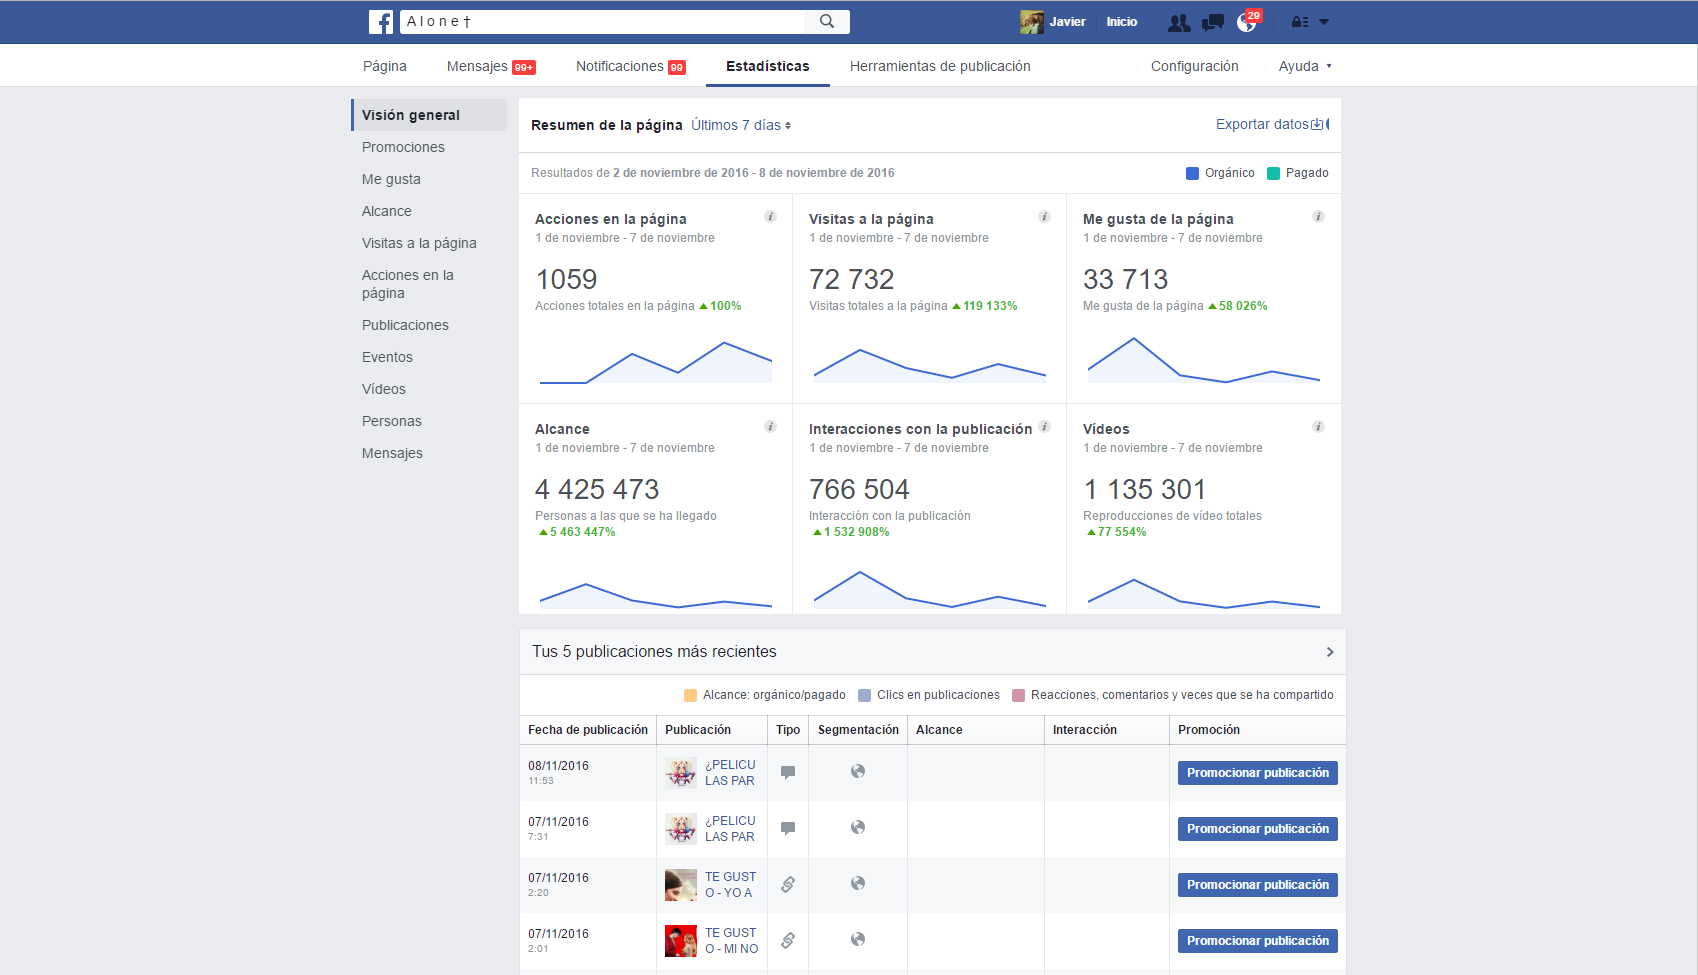Open the messages chat icon

[1212, 22]
